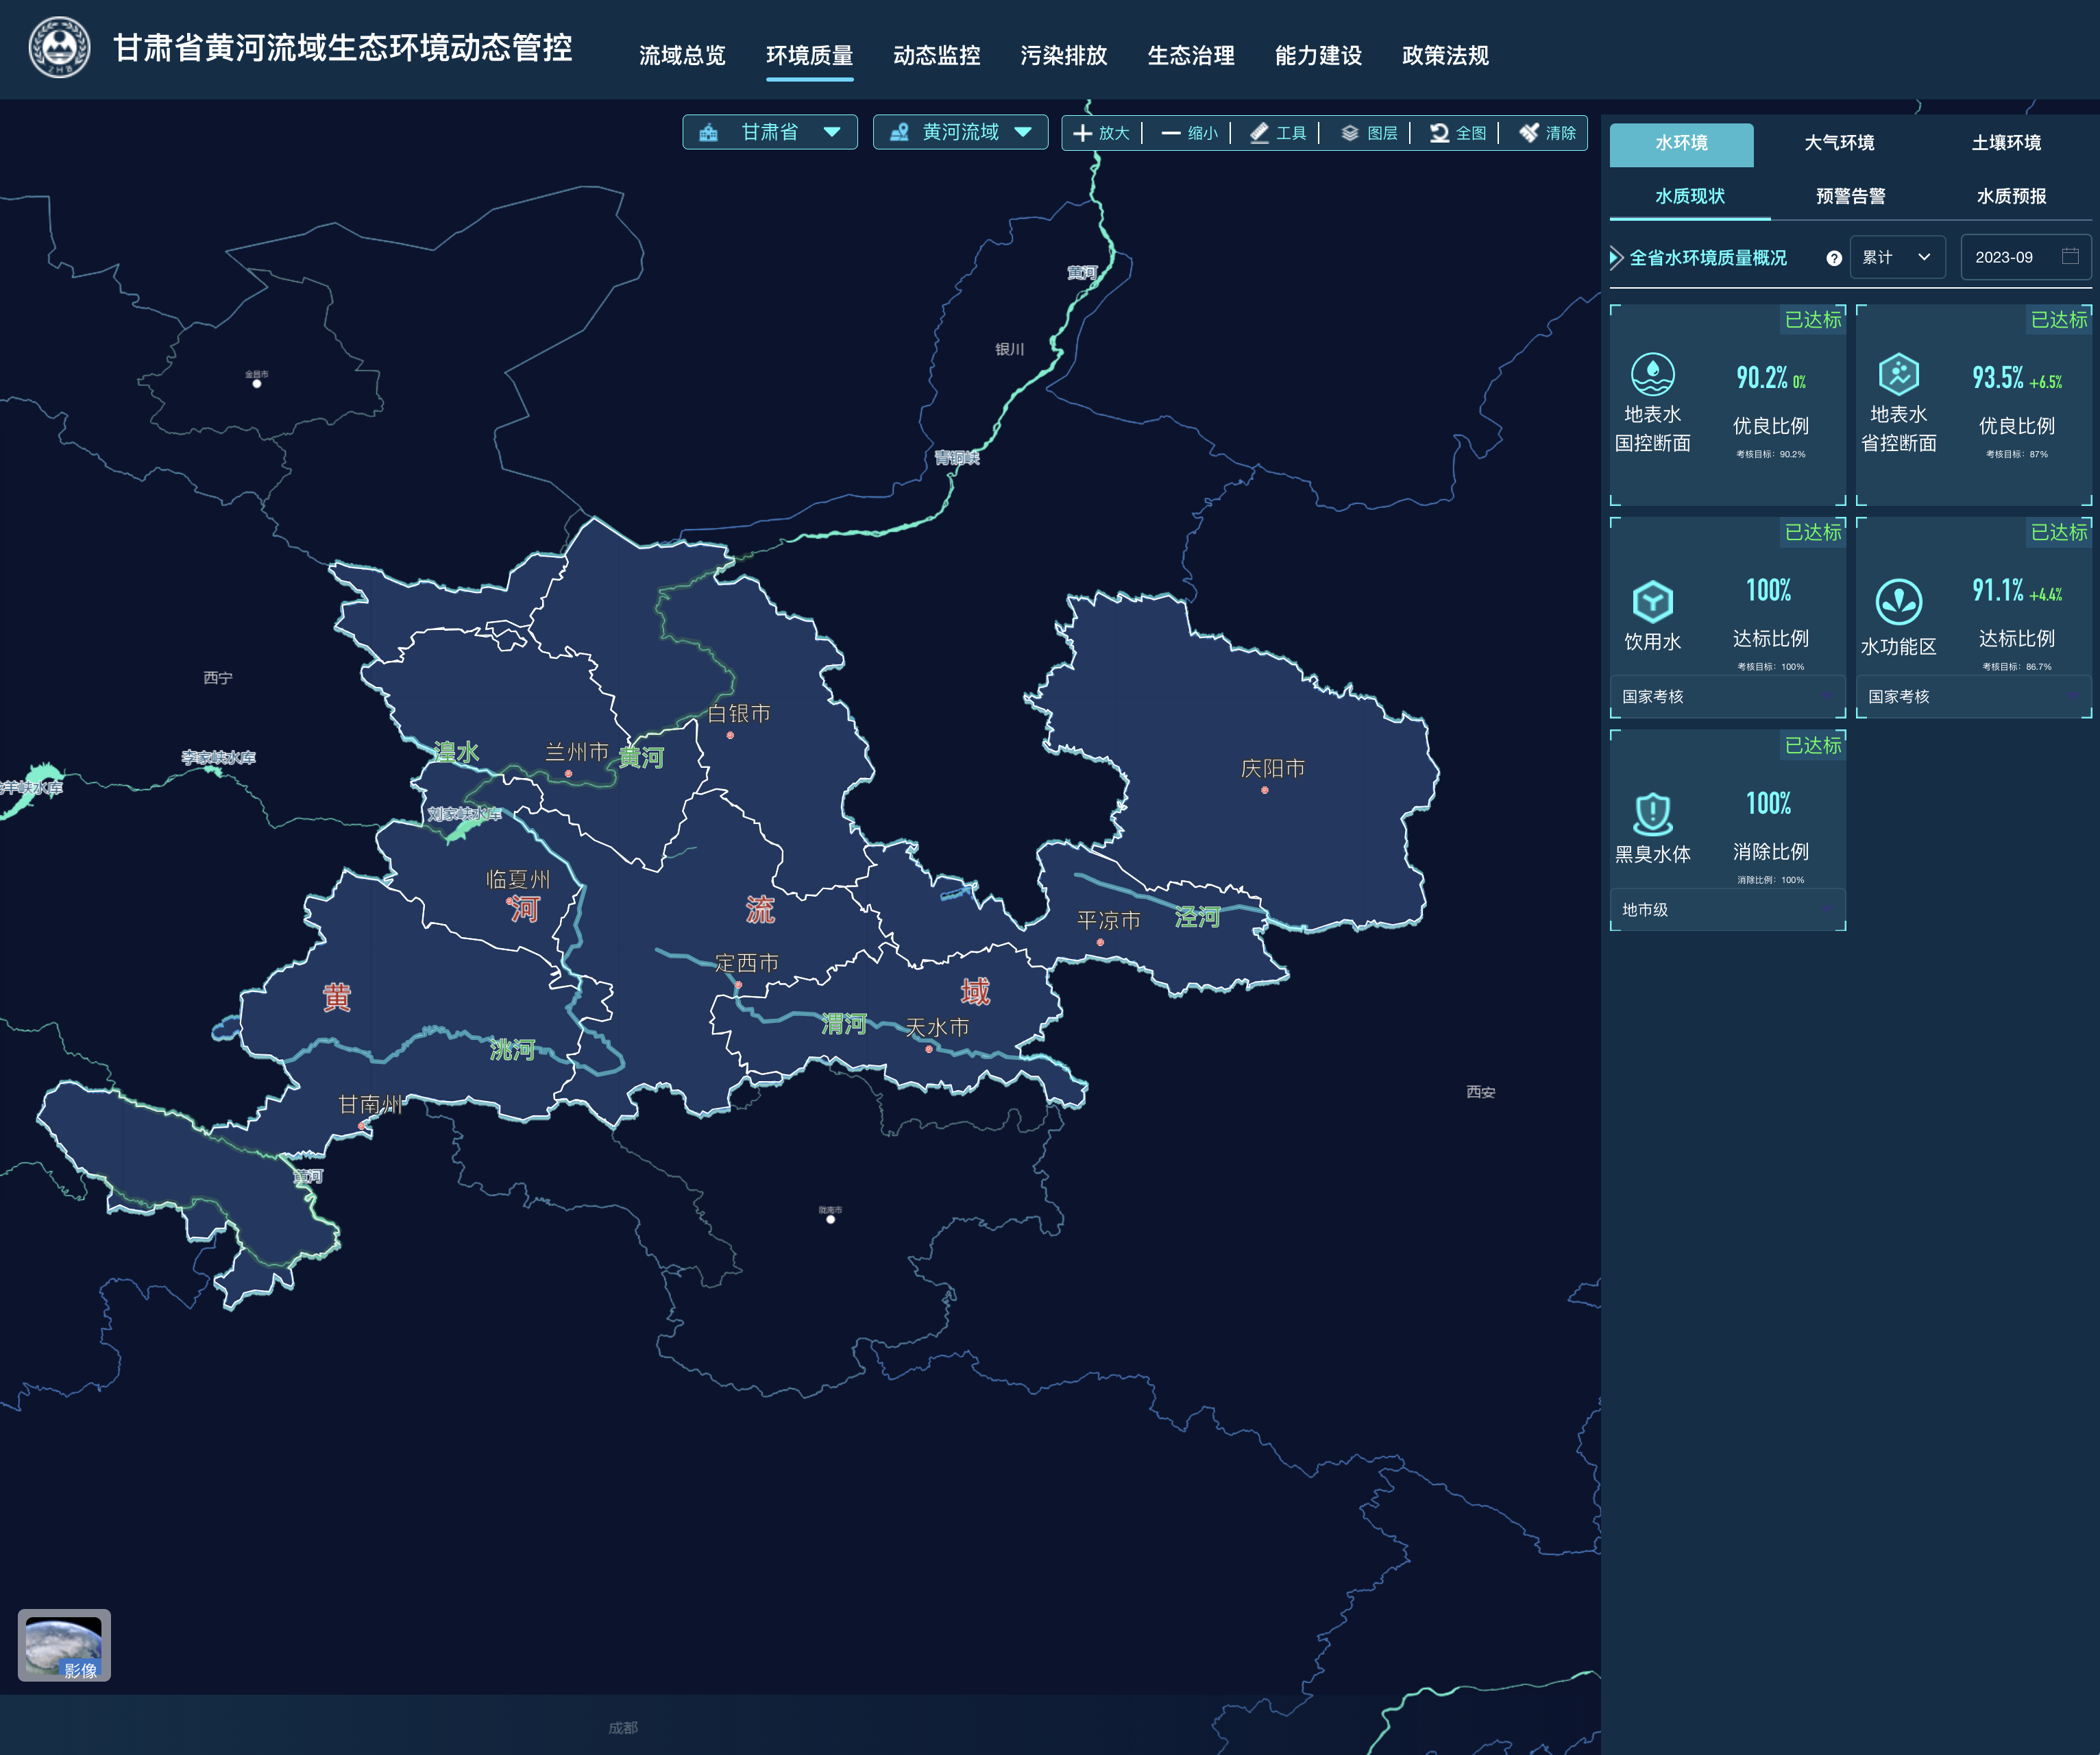
Task: Click the platform title 甘肃省黄河流域生态环境动态管控
Action: pos(342,47)
